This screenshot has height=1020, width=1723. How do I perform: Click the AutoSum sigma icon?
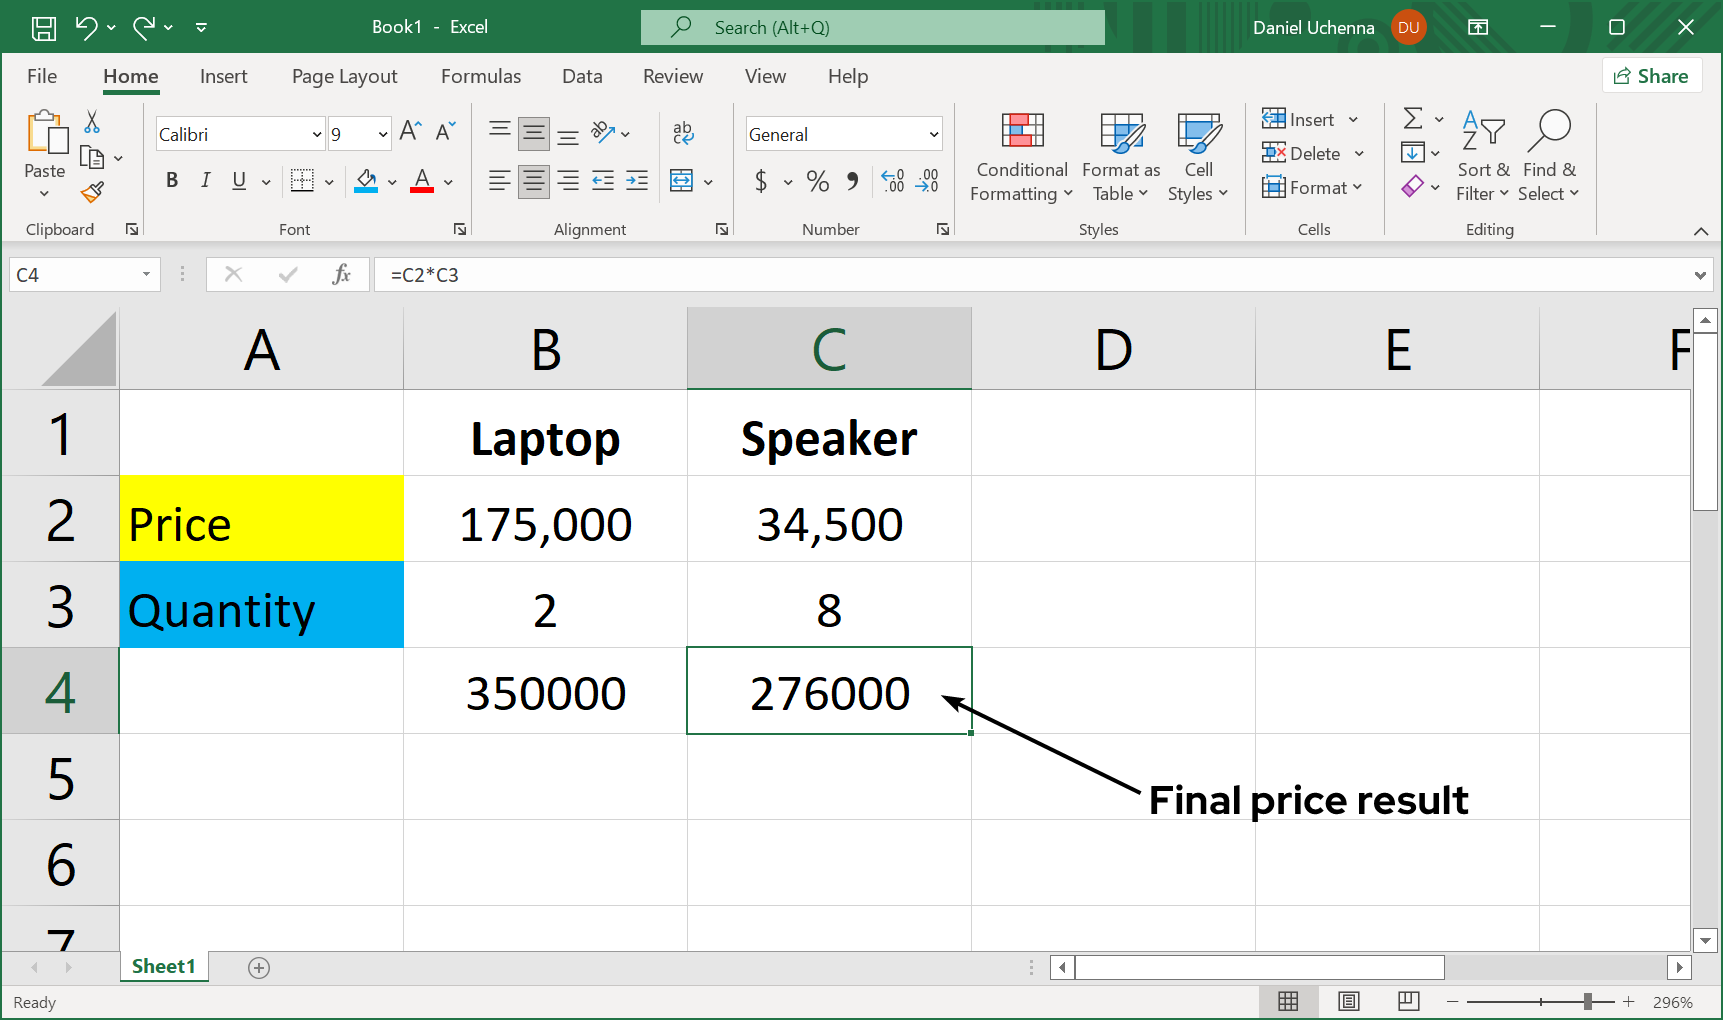[1412, 119]
